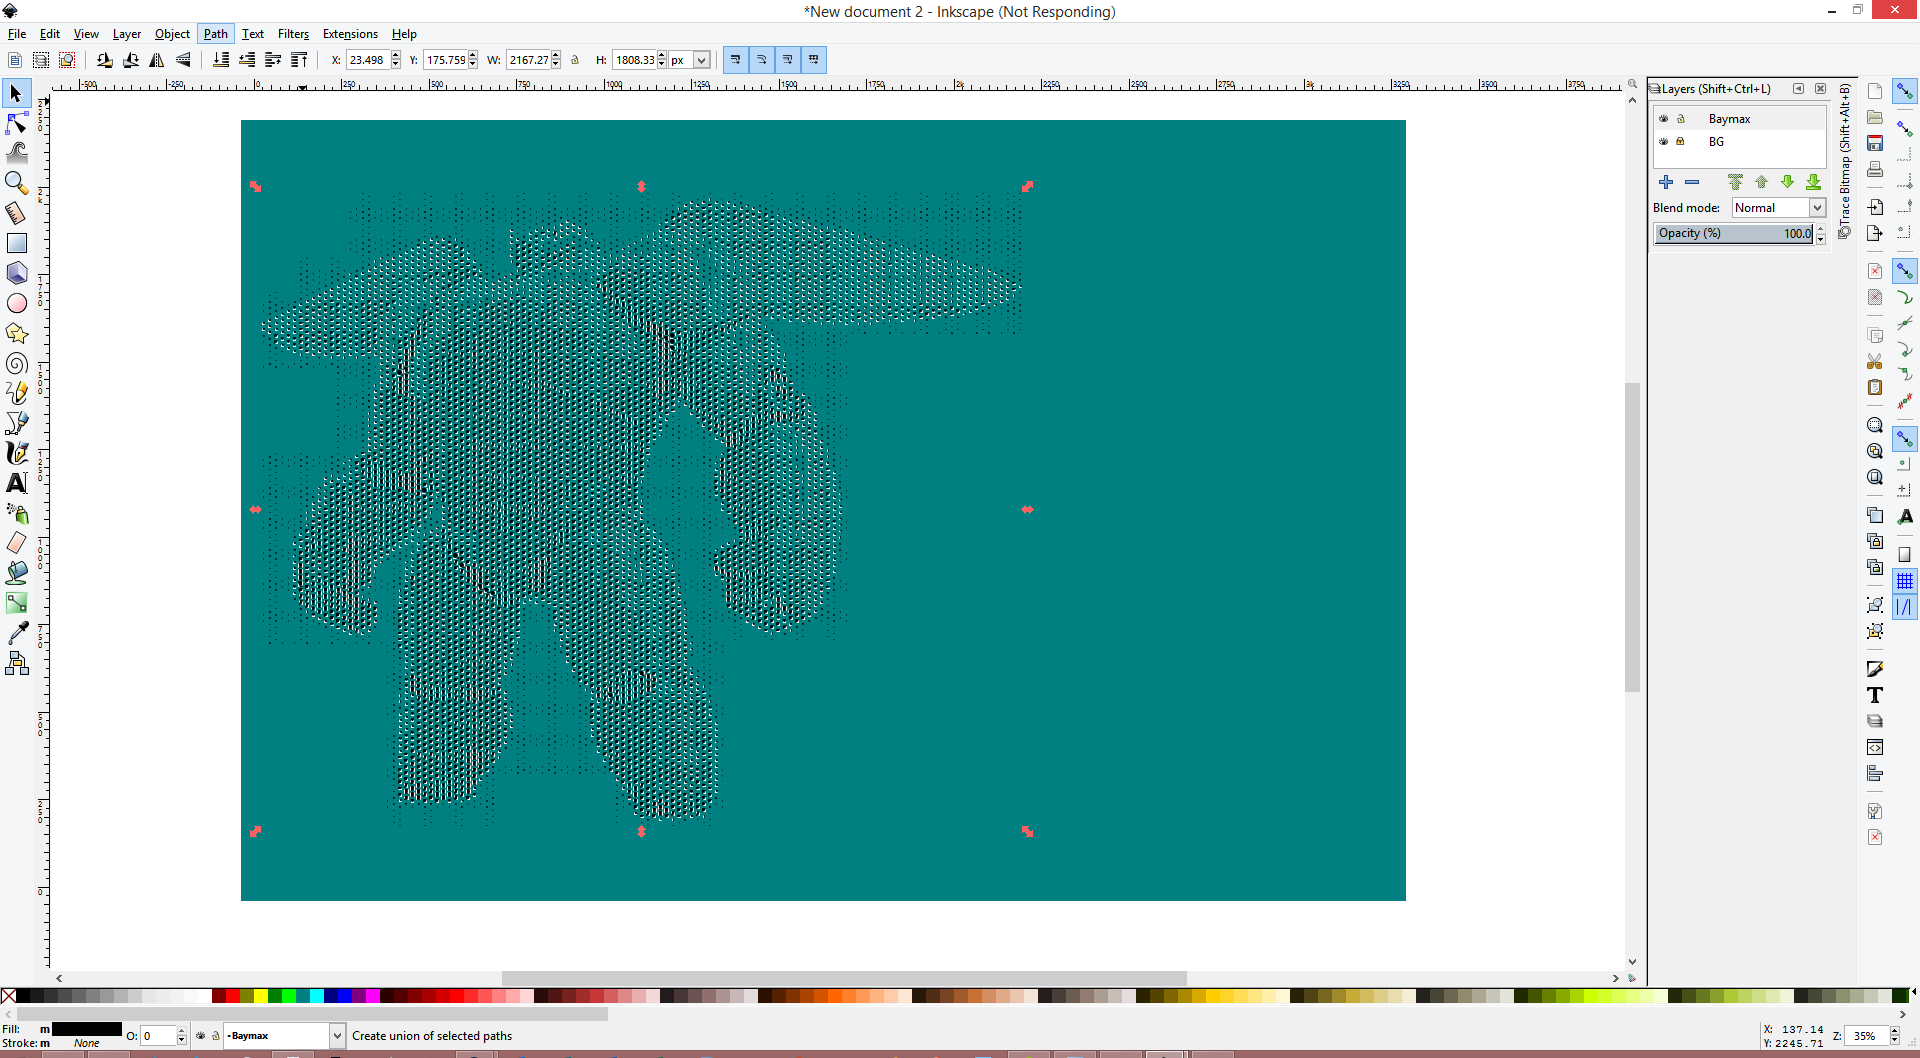Open the zoom percentage stepper arrows

[1894, 1036]
